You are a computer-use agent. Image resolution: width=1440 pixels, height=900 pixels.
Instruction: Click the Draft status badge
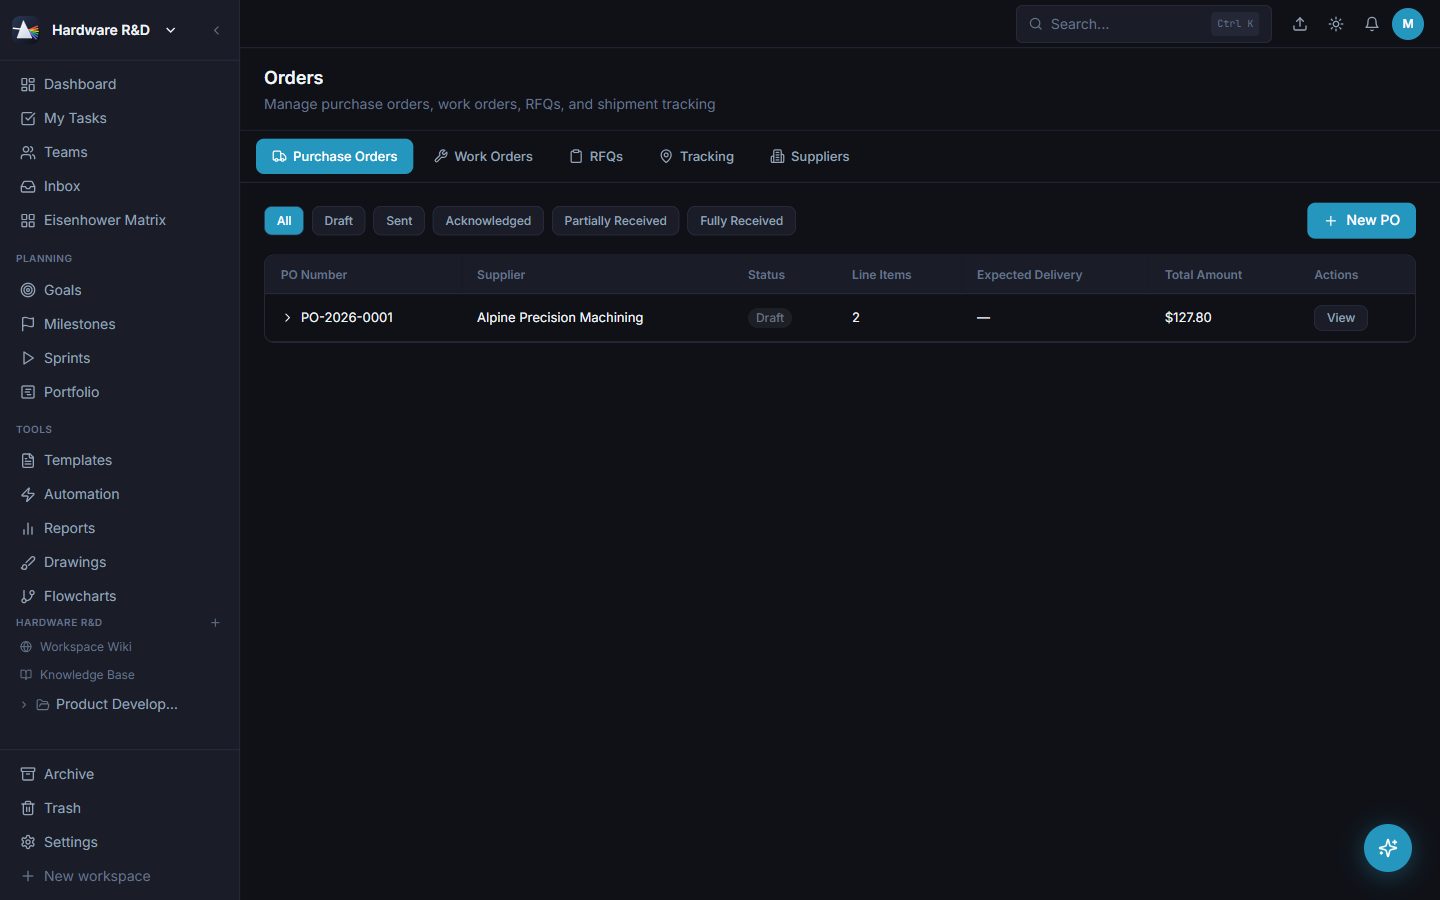tap(770, 318)
